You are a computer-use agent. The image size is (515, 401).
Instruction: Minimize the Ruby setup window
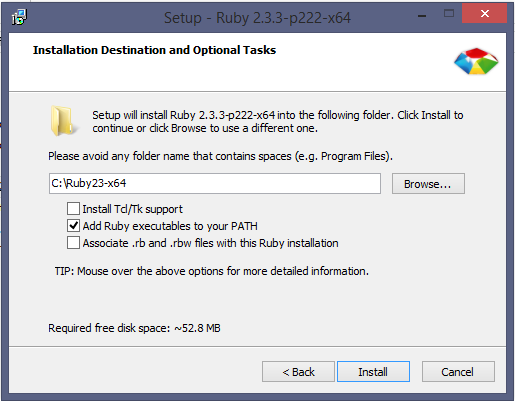point(422,15)
